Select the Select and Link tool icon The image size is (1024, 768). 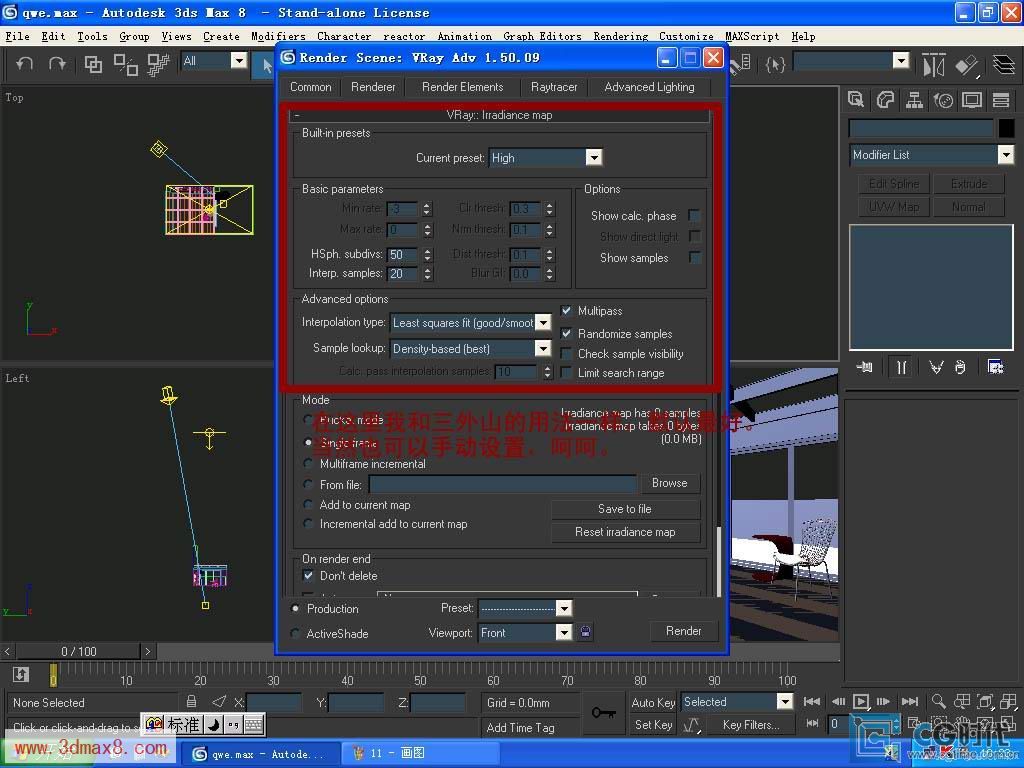(93, 64)
